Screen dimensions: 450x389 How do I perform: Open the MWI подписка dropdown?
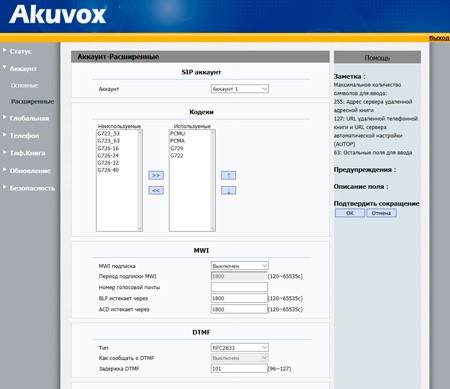click(240, 266)
